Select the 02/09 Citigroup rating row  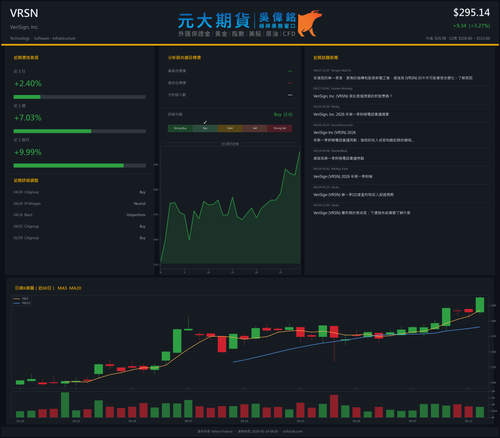[x=80, y=238]
